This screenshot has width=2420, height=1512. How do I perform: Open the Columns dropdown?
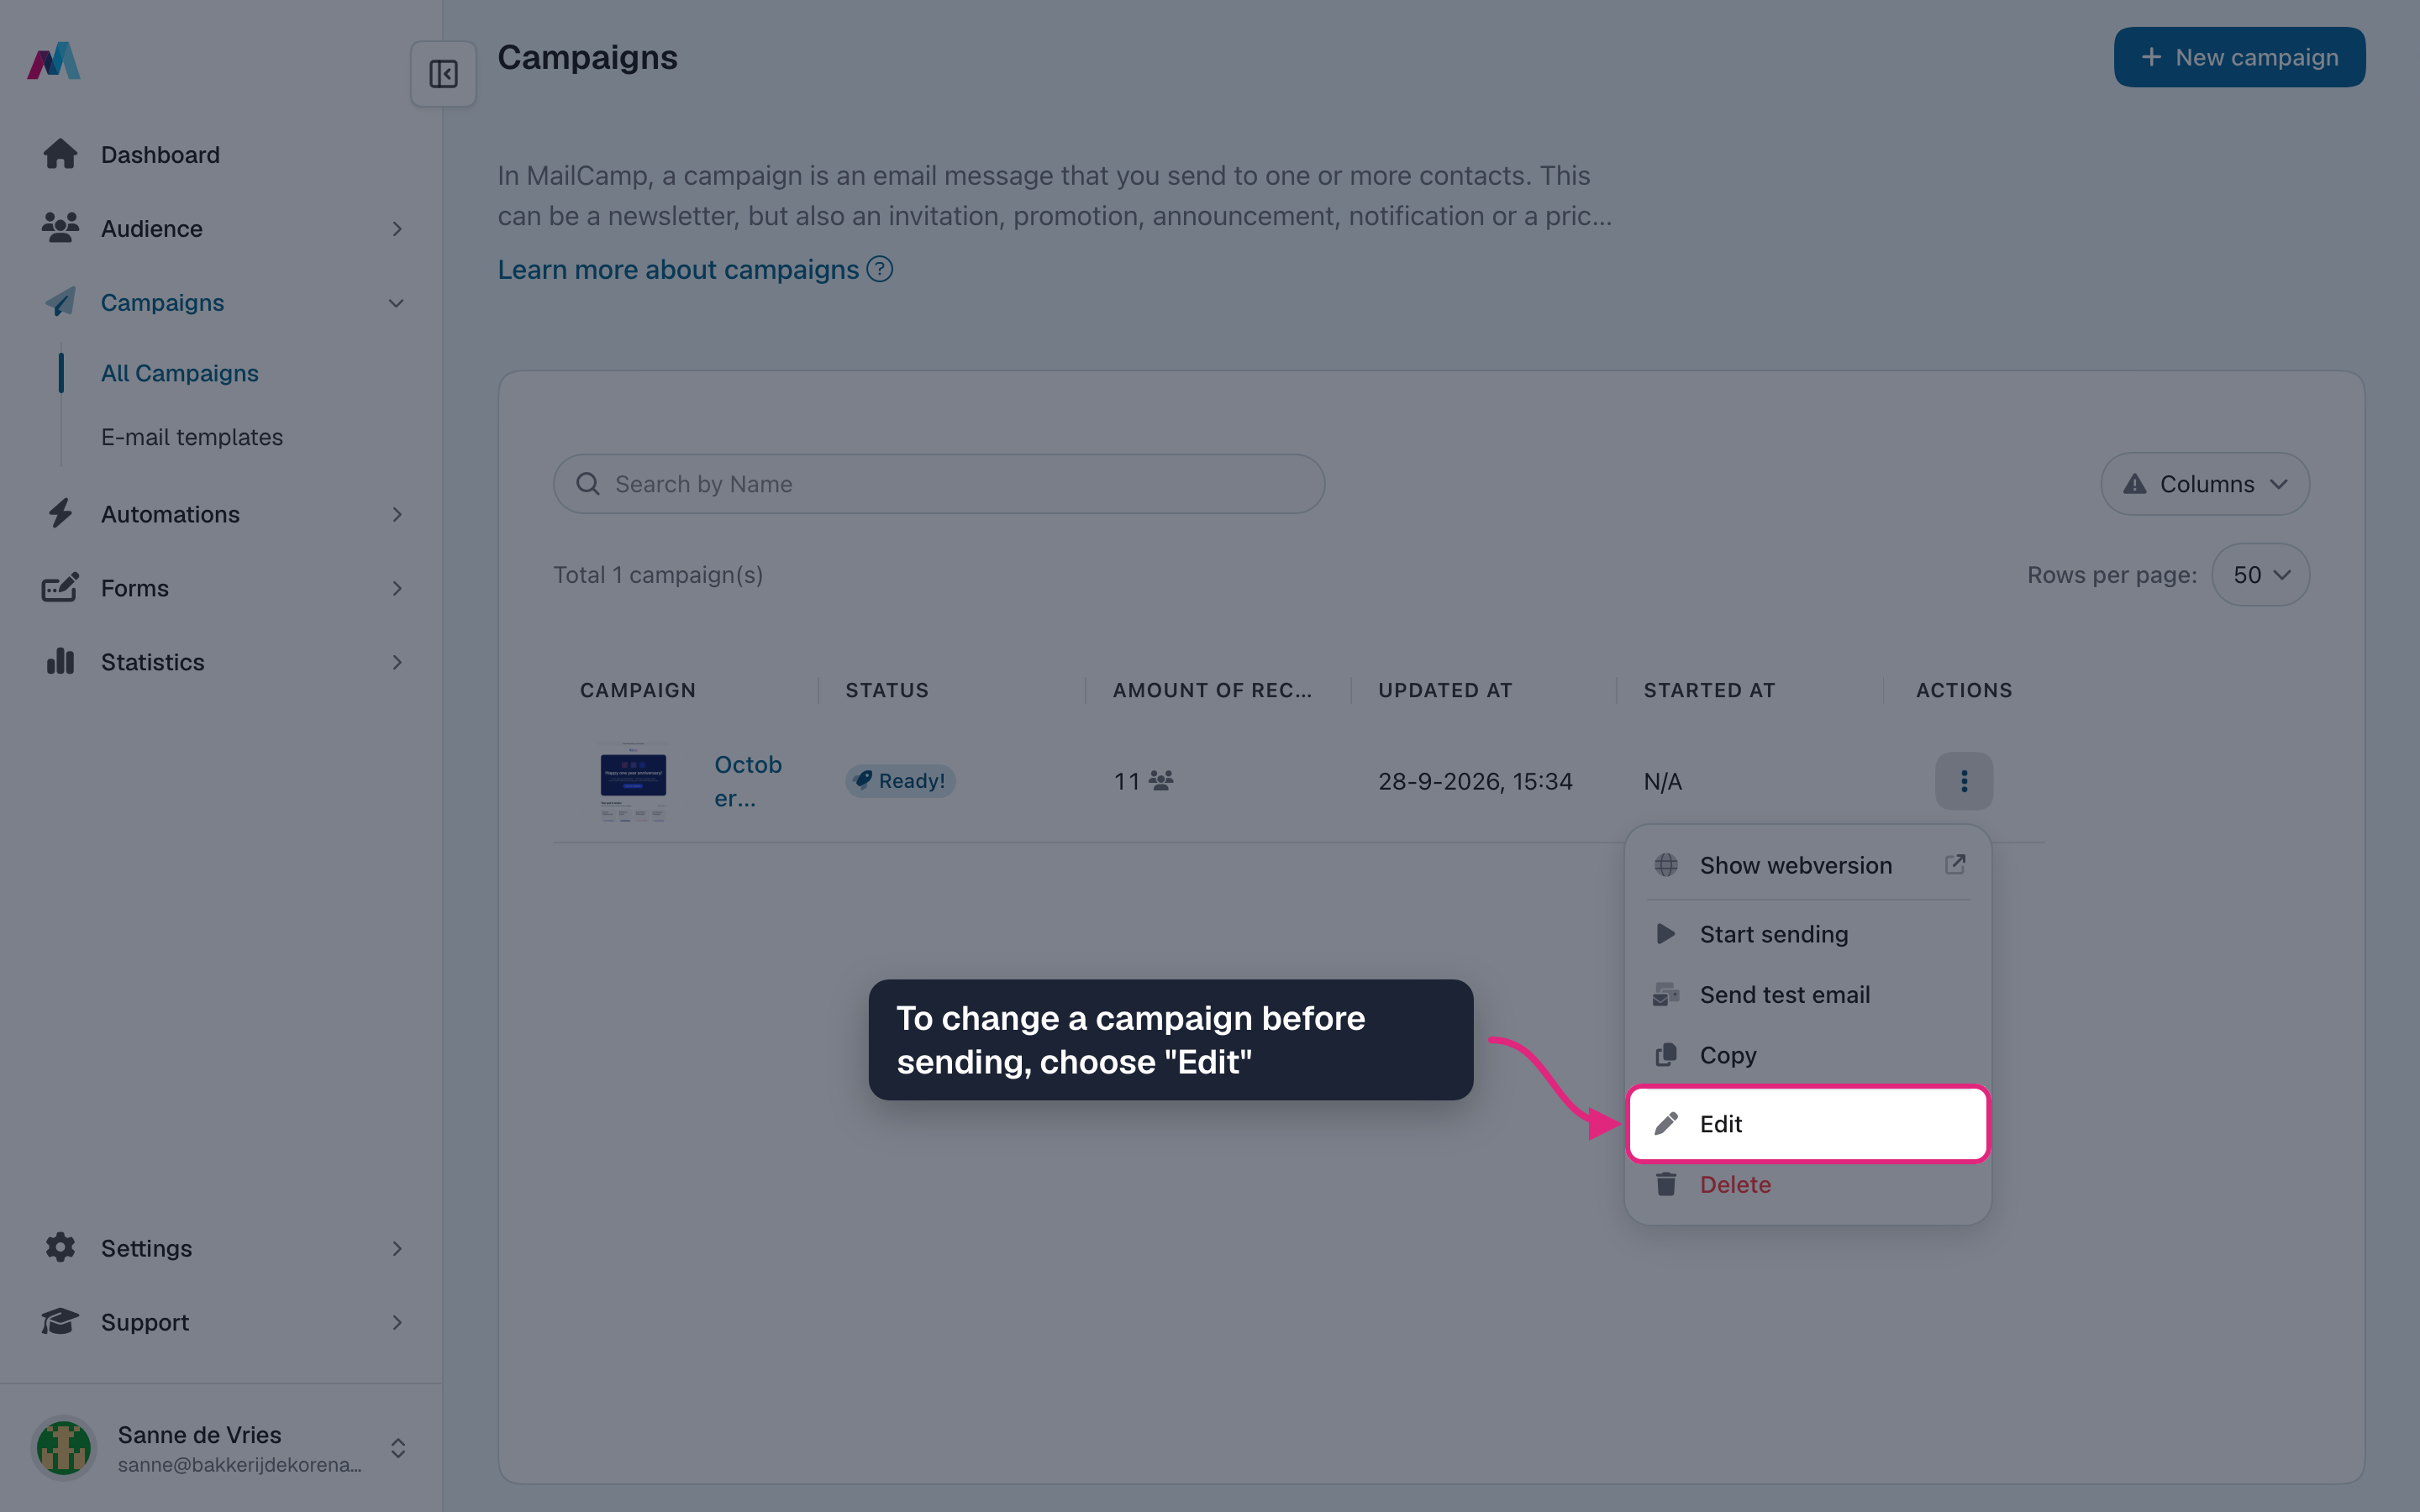(2205, 484)
